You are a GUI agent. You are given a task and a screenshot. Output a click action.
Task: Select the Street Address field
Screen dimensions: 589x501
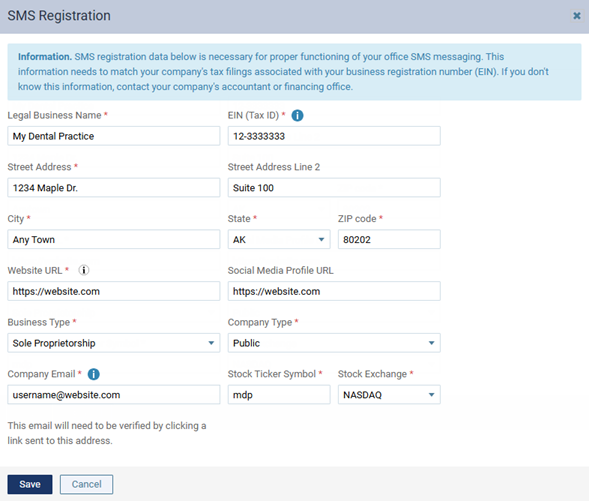(x=113, y=187)
